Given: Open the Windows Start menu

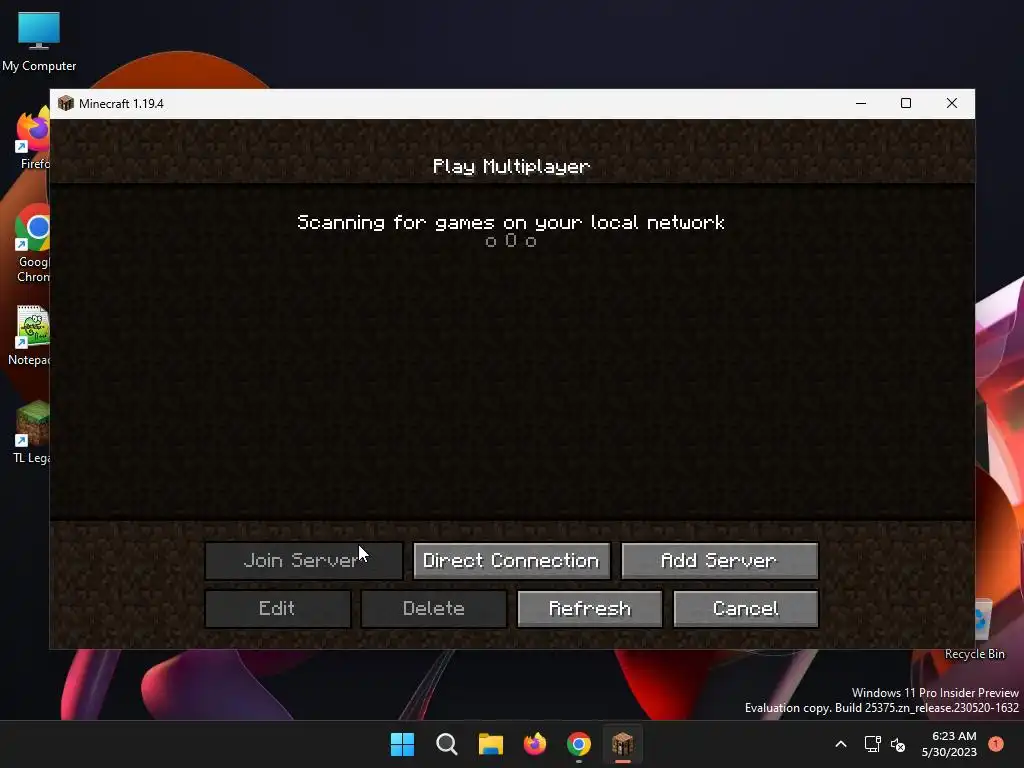Looking at the screenshot, I should pyautogui.click(x=402, y=744).
